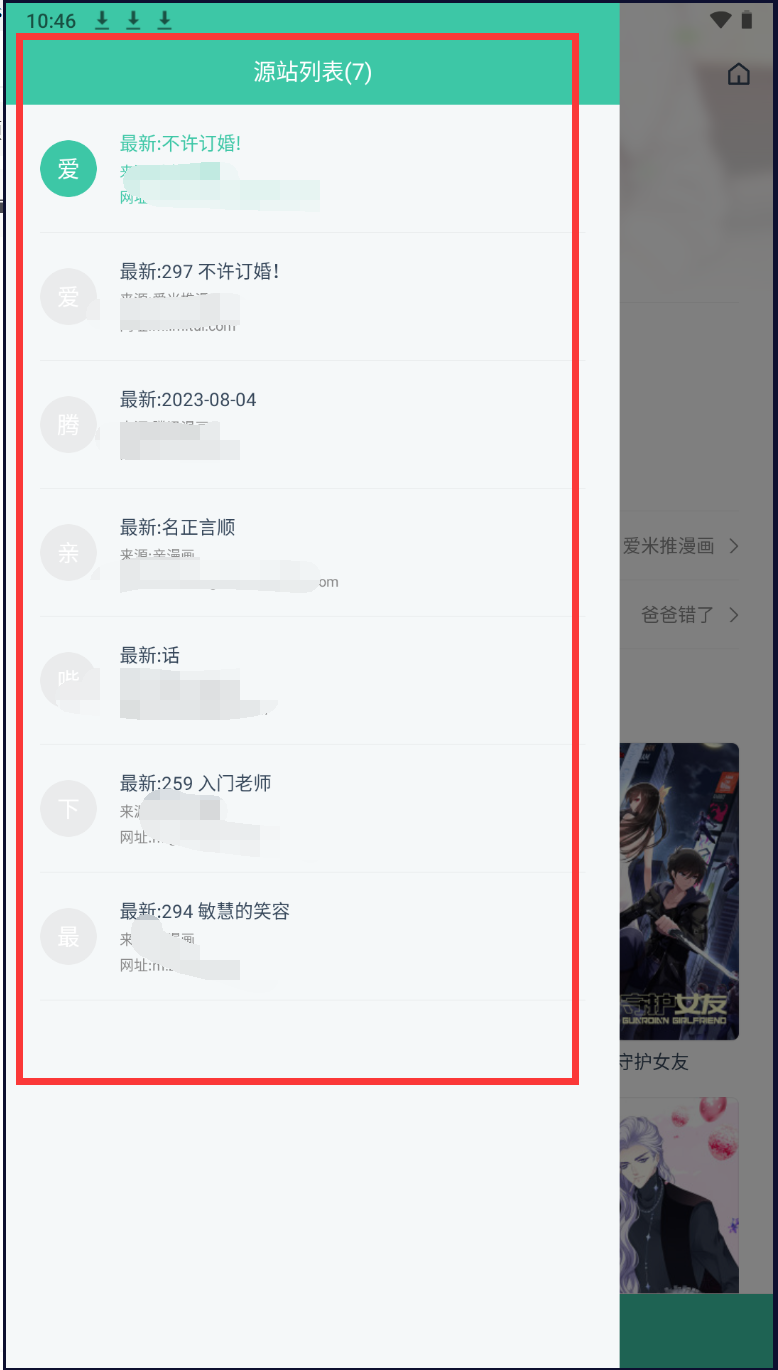Tap the 亲 source avatar icon
This screenshot has width=778, height=1370.
tap(68, 553)
